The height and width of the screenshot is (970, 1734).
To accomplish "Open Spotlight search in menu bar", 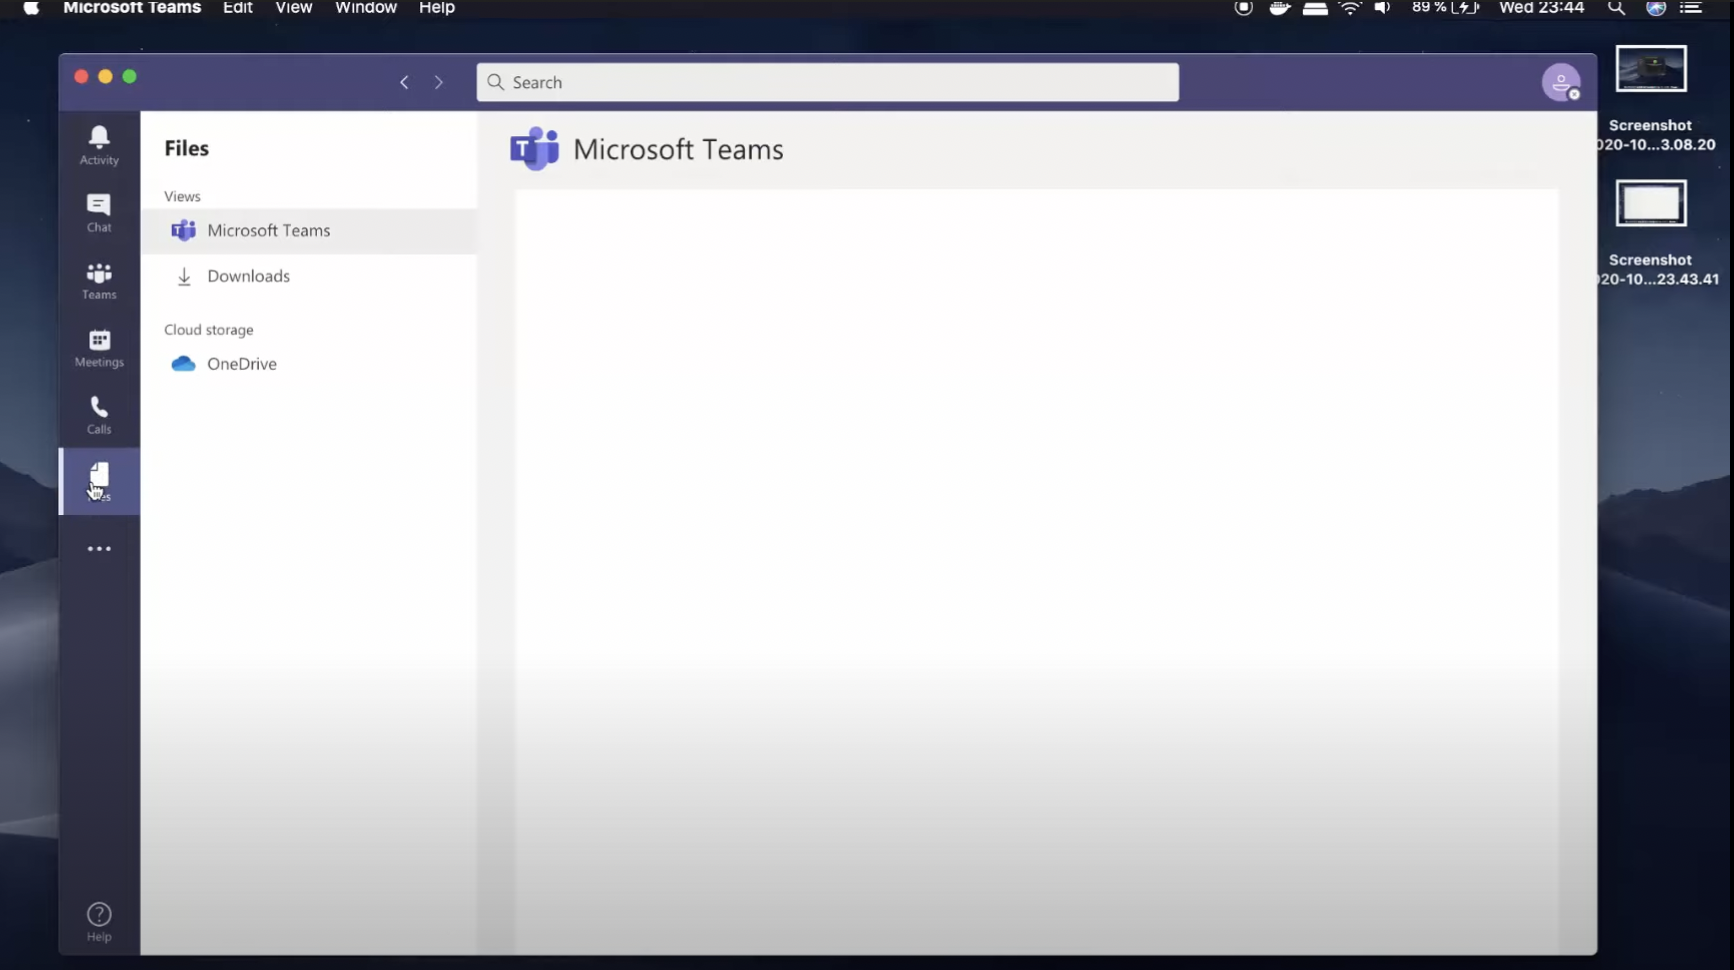I will coord(1616,8).
